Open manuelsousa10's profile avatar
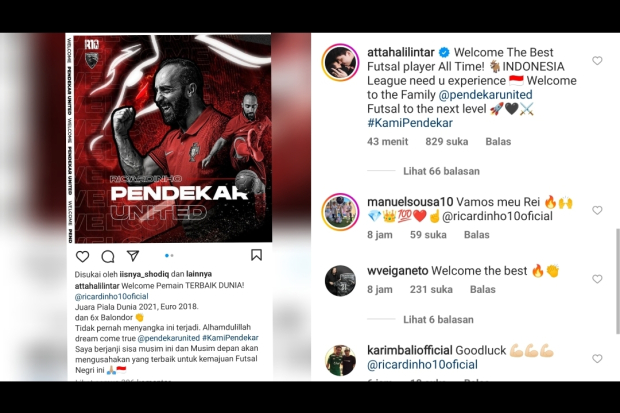This screenshot has width=620, height=413. click(x=340, y=212)
